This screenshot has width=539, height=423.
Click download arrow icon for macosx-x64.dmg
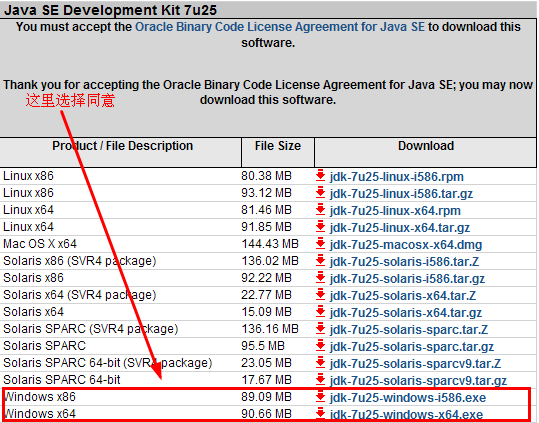[320, 243]
